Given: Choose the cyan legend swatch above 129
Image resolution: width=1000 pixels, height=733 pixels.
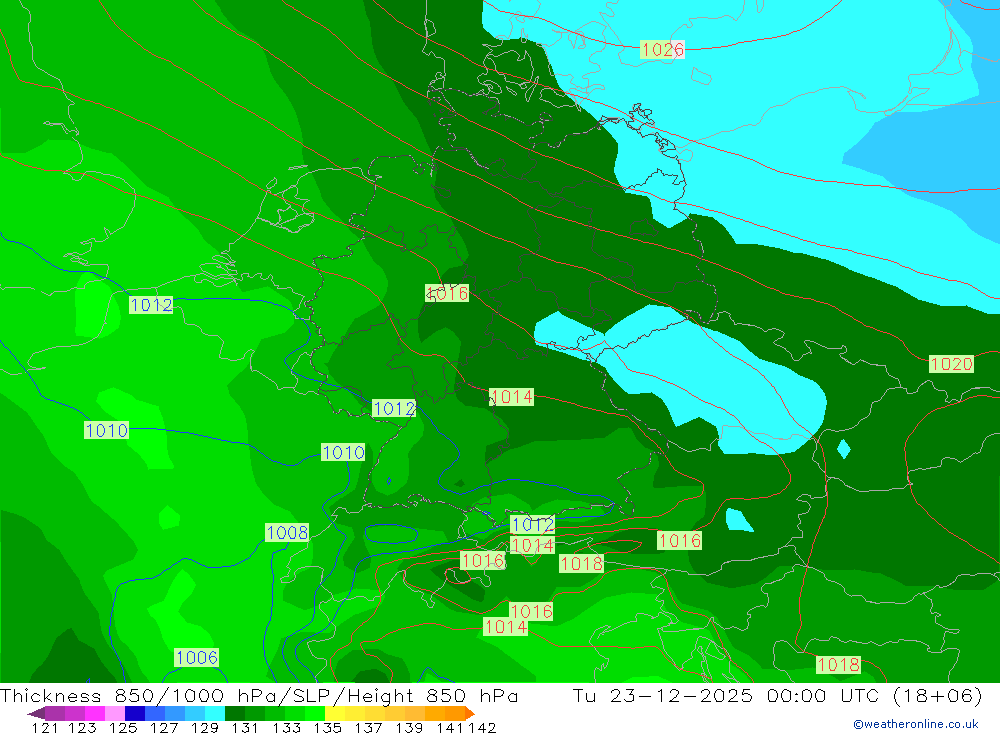Looking at the screenshot, I should pos(215,713).
